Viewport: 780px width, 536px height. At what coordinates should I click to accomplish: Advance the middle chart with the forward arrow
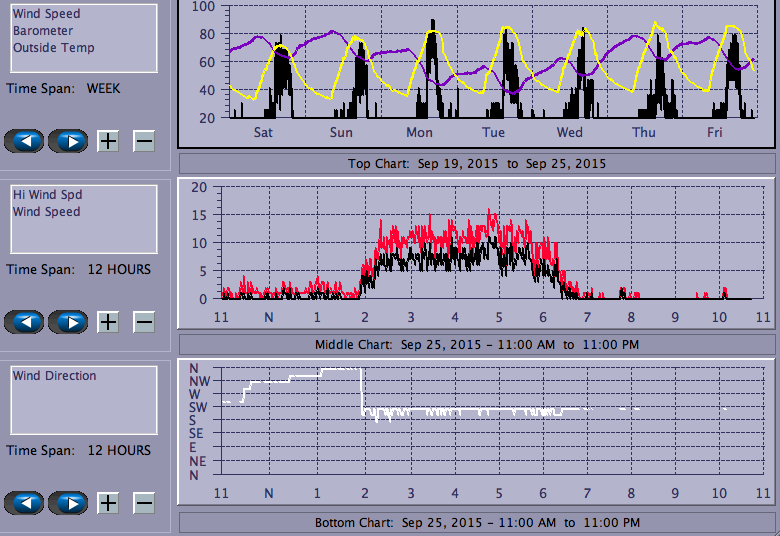(68, 322)
